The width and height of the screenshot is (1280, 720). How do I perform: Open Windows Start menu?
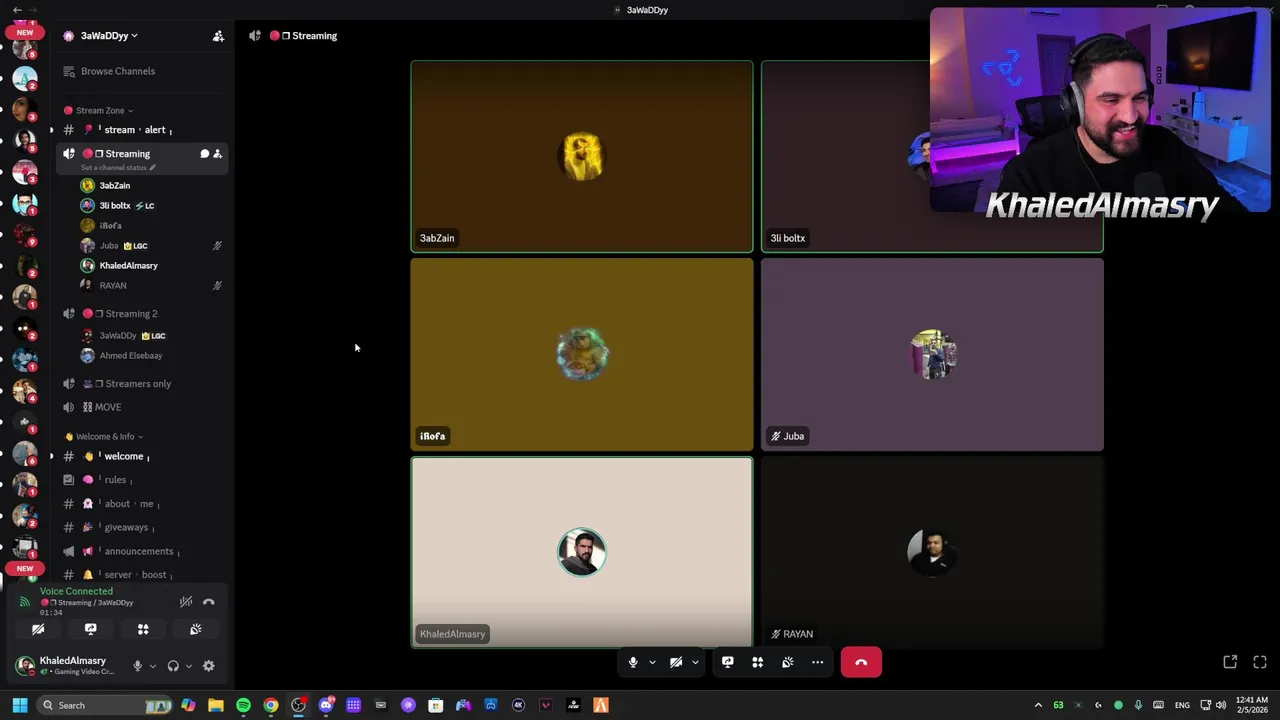click(19, 705)
